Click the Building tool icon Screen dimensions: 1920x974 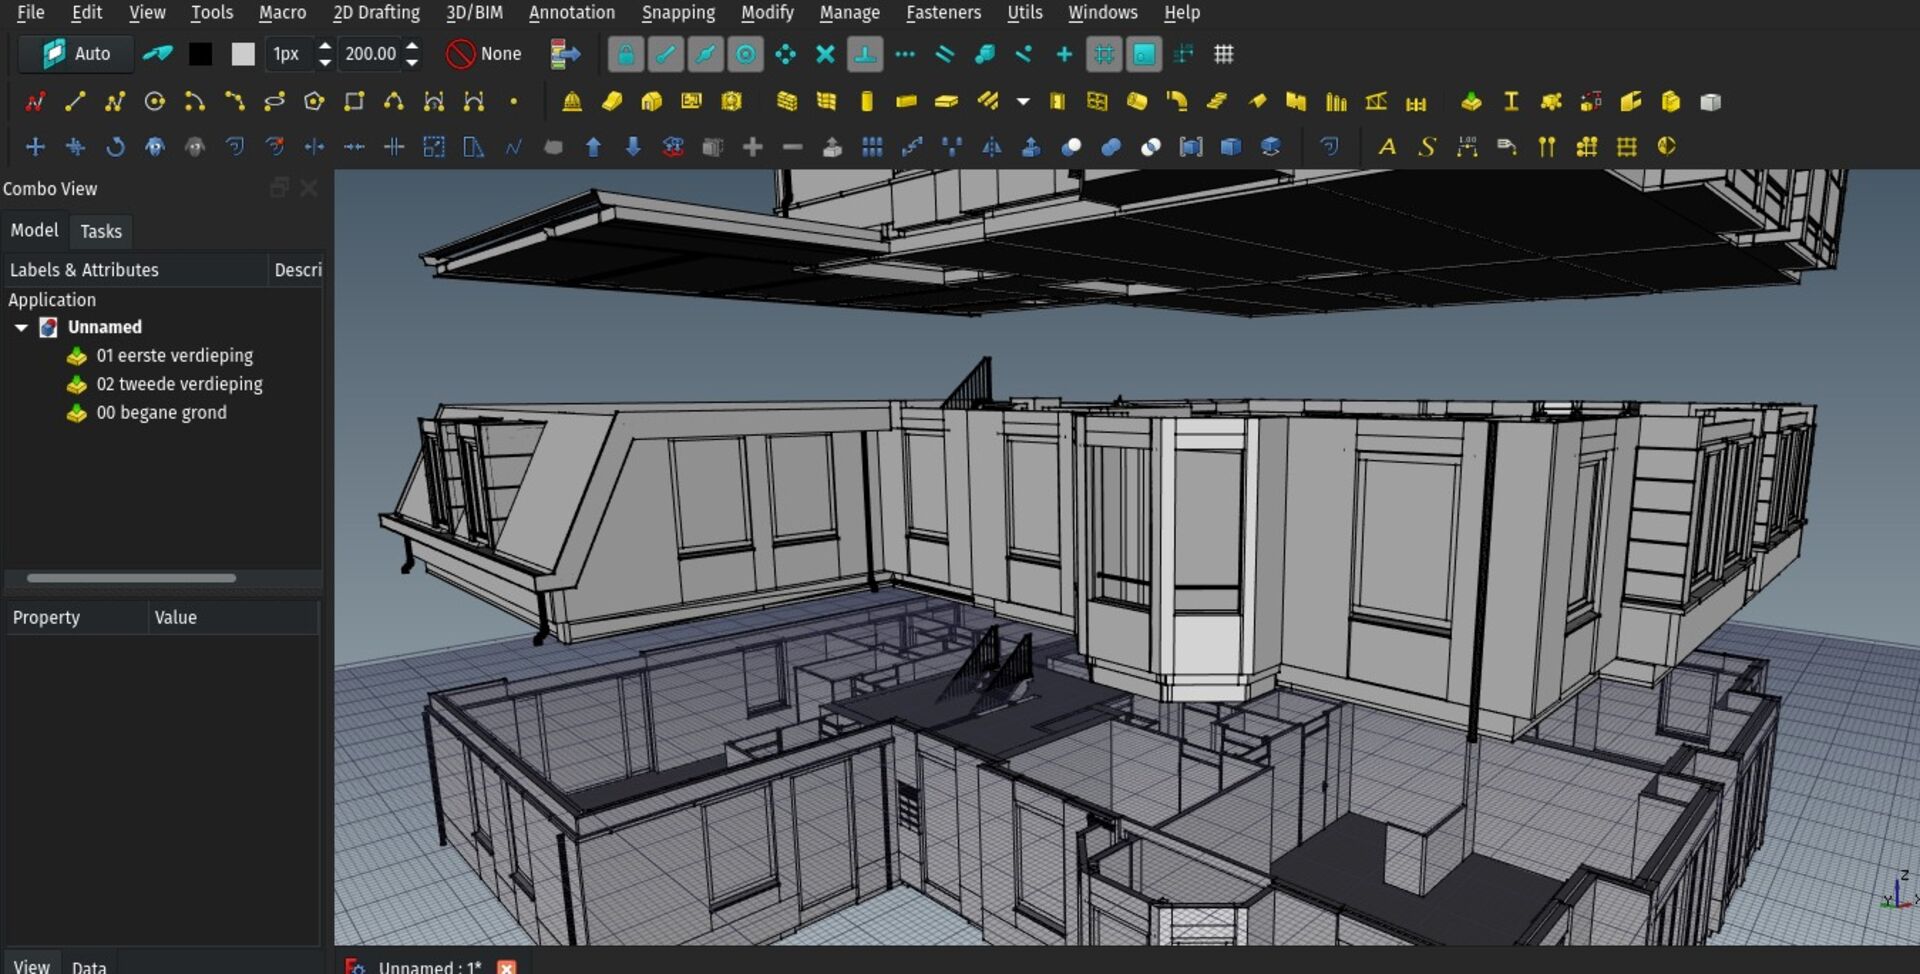point(651,101)
